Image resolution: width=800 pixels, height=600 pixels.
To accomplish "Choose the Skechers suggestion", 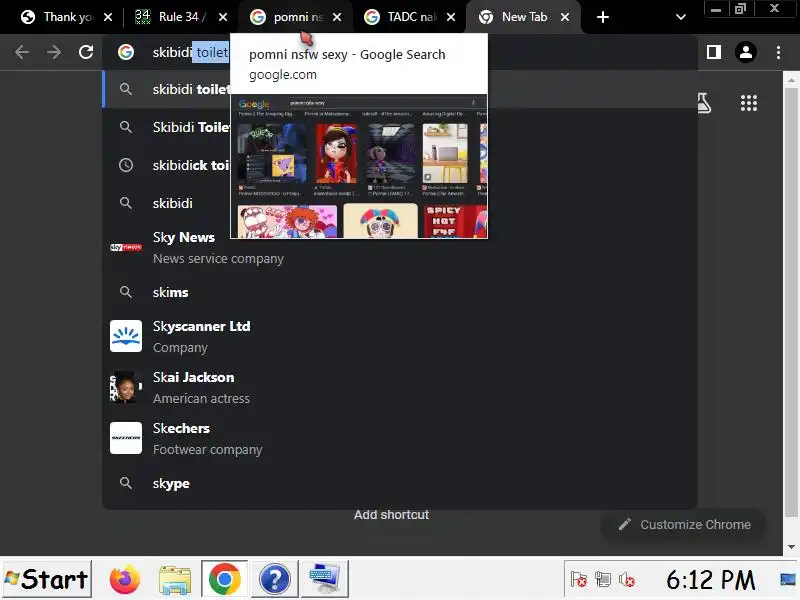I will [400, 438].
